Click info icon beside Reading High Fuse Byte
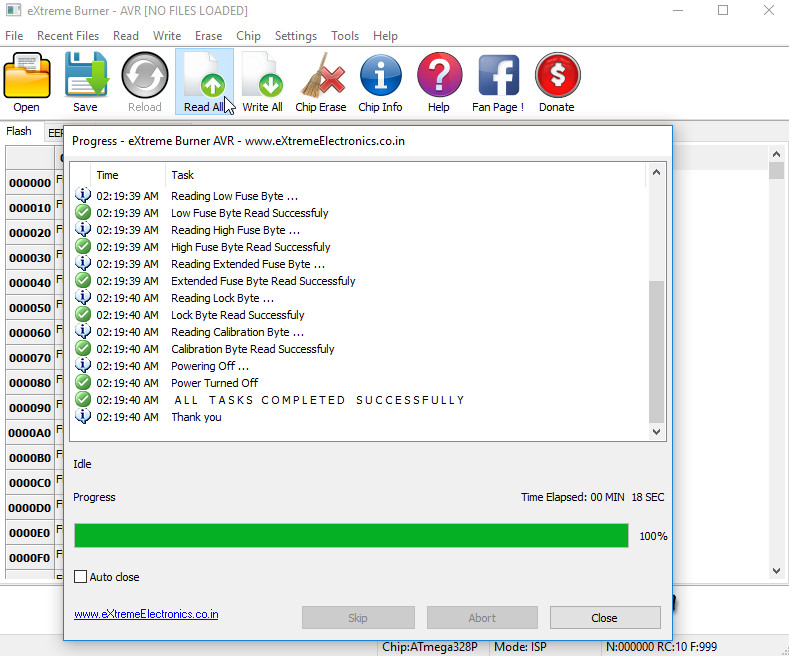 tap(83, 229)
